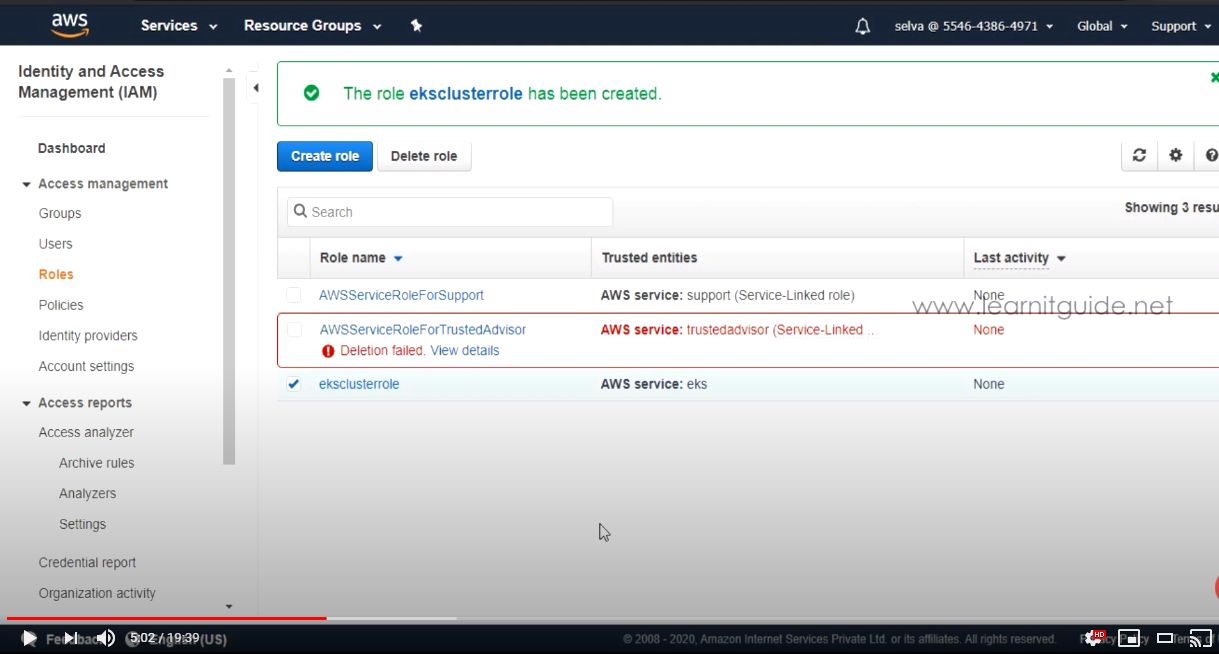Viewport: 1219px width, 654px height.
Task: Open table settings gear icon
Action: [1176, 155]
